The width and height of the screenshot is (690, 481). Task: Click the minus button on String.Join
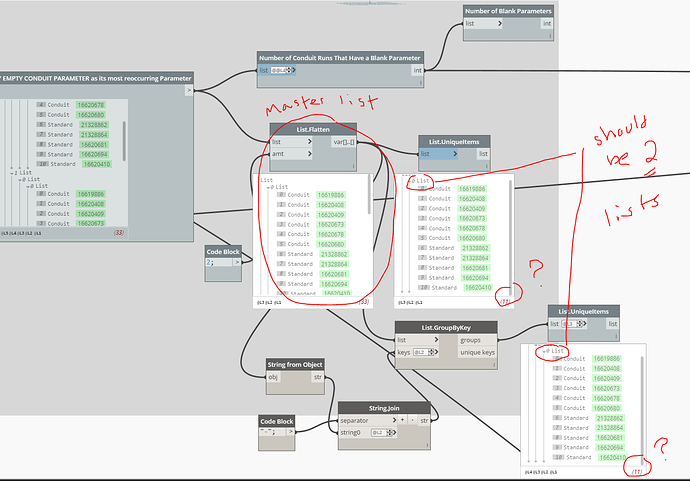(412, 420)
